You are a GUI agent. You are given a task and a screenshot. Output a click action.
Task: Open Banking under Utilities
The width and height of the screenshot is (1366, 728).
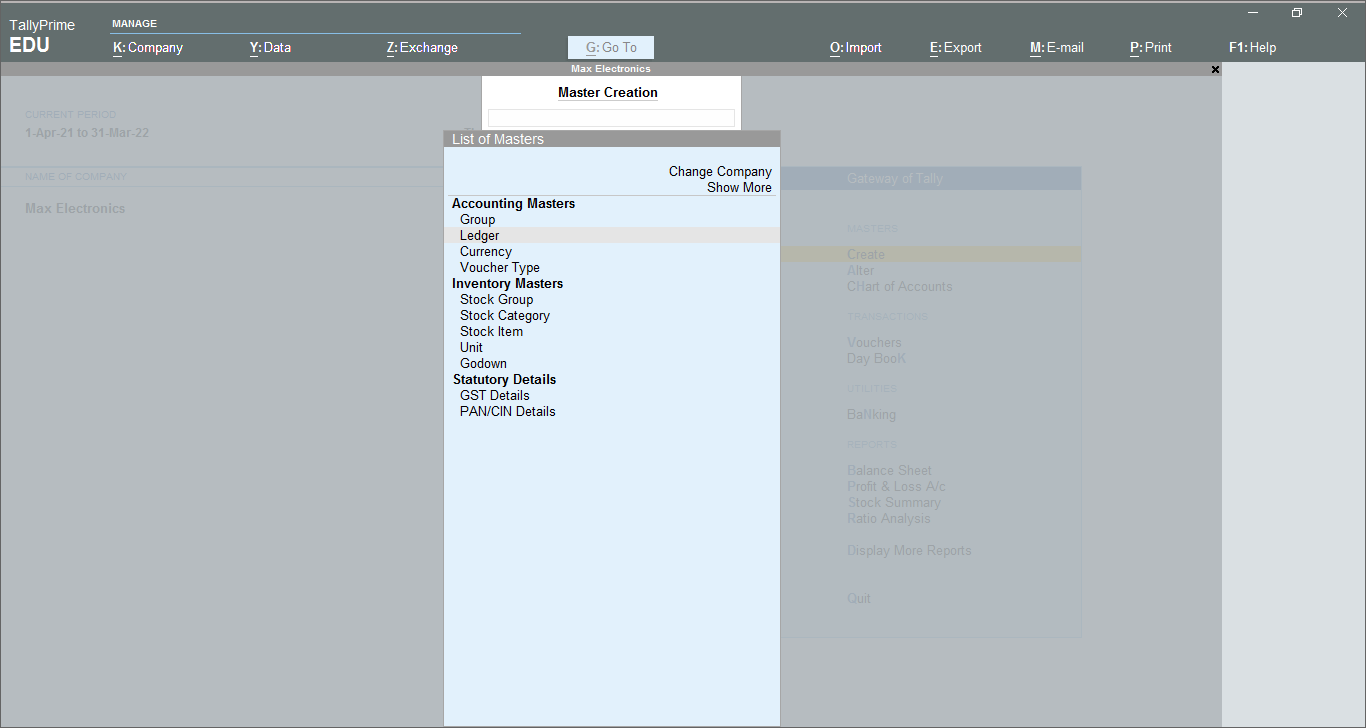(871, 414)
